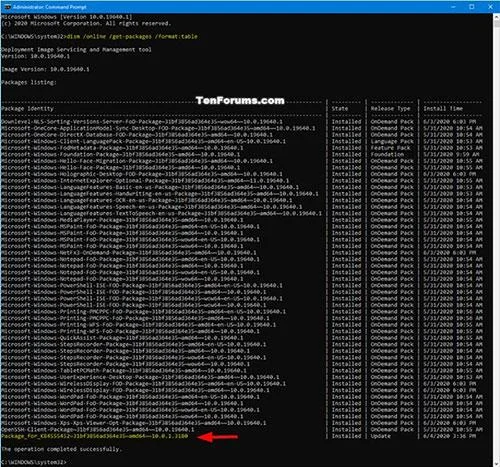
Task: Click the Update release type entry
Action: (x=380, y=436)
